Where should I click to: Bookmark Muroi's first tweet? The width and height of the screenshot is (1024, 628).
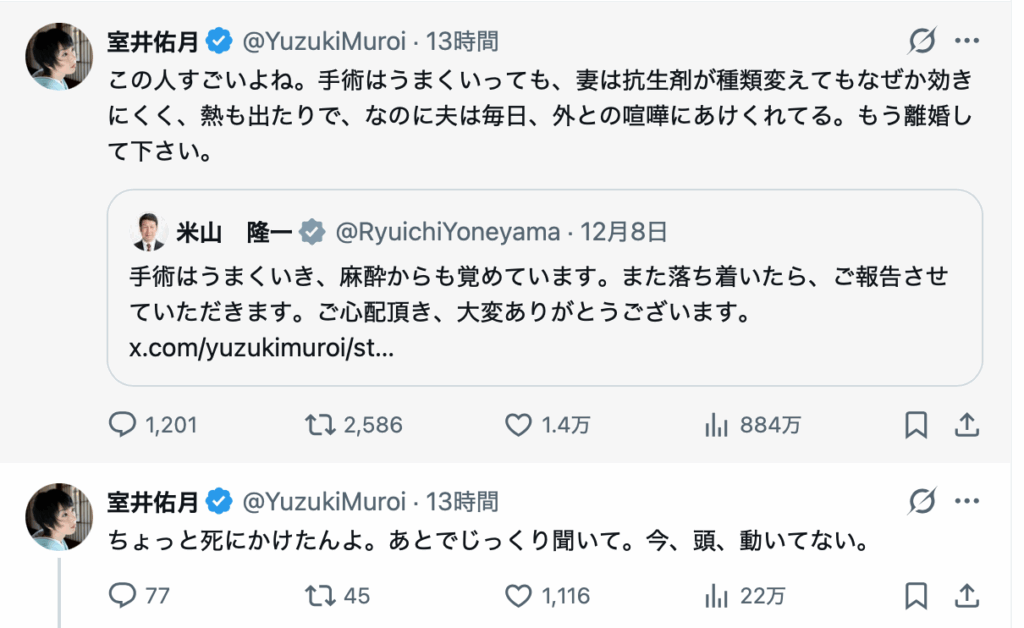(915, 425)
